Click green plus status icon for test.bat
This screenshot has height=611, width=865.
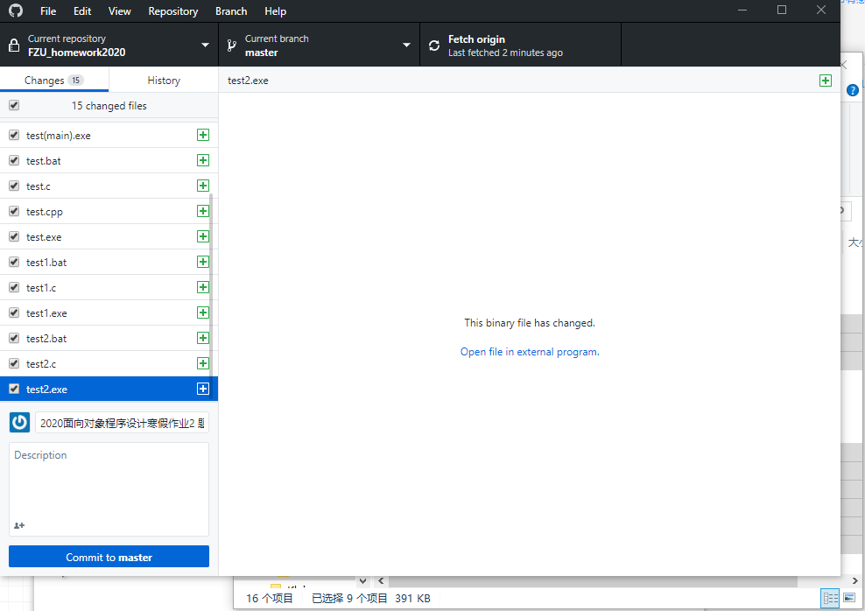point(203,160)
